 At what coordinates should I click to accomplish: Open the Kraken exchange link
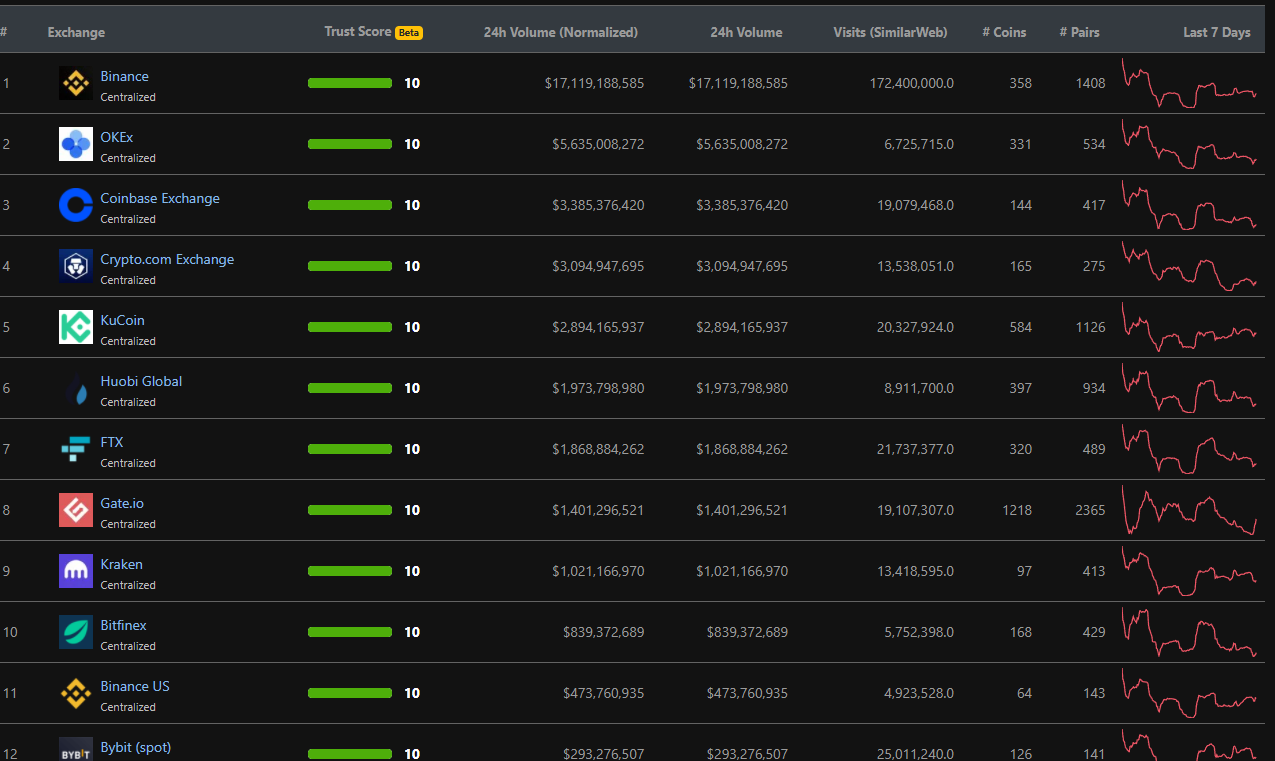click(121, 564)
